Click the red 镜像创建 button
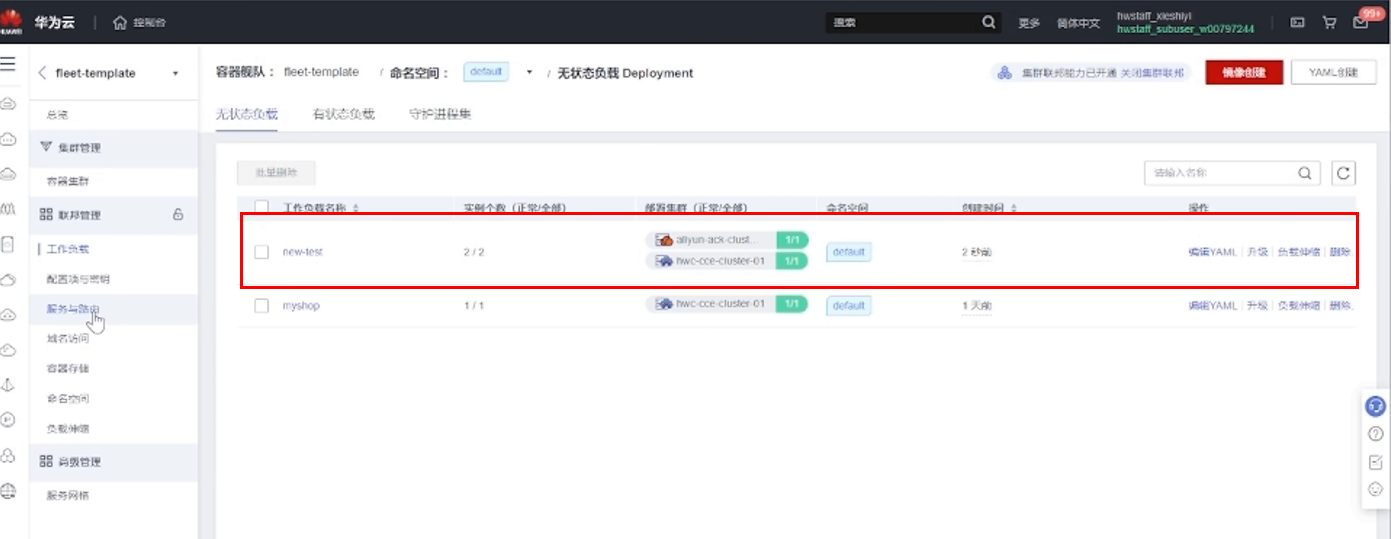This screenshot has width=1391, height=539. (x=1244, y=73)
